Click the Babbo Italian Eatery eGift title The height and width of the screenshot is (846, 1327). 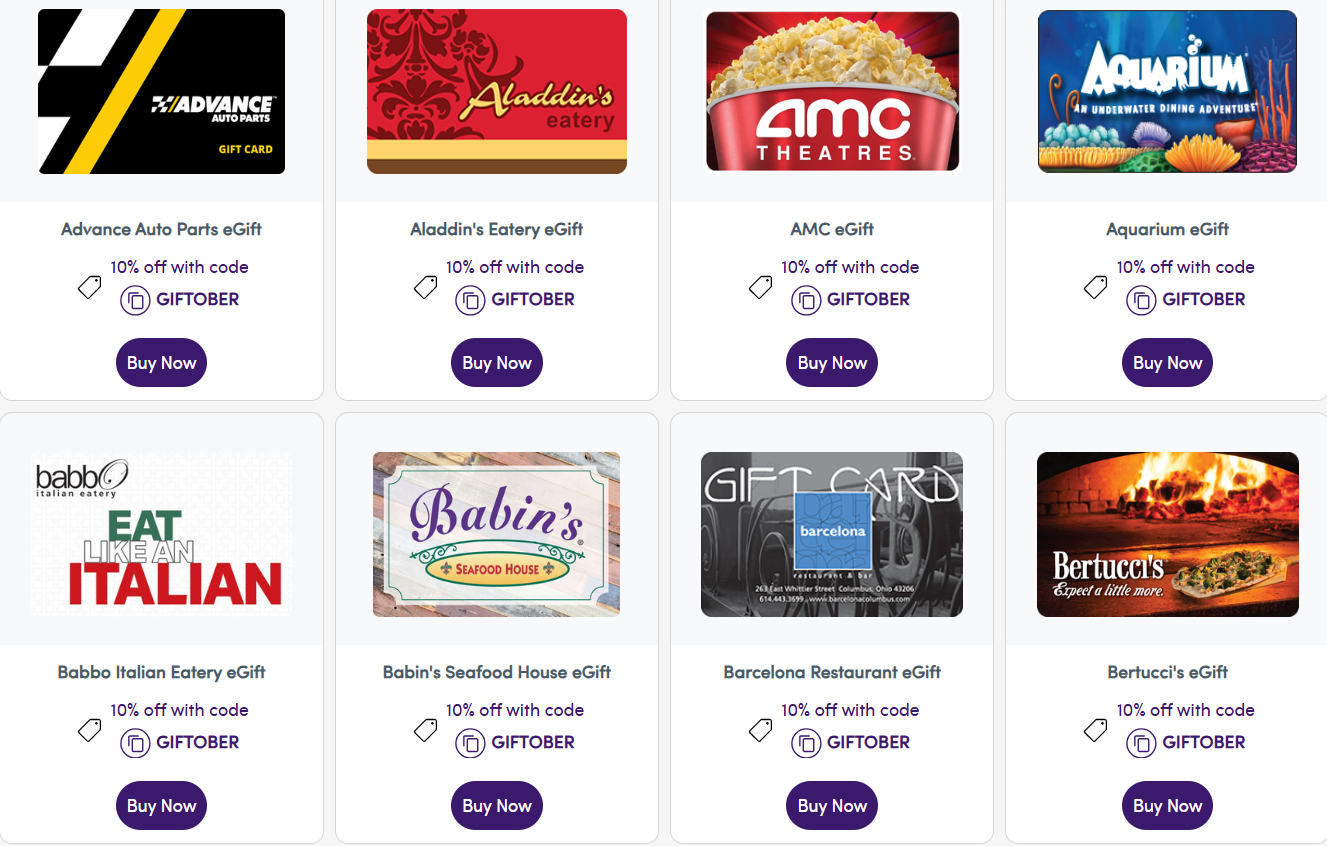161,672
